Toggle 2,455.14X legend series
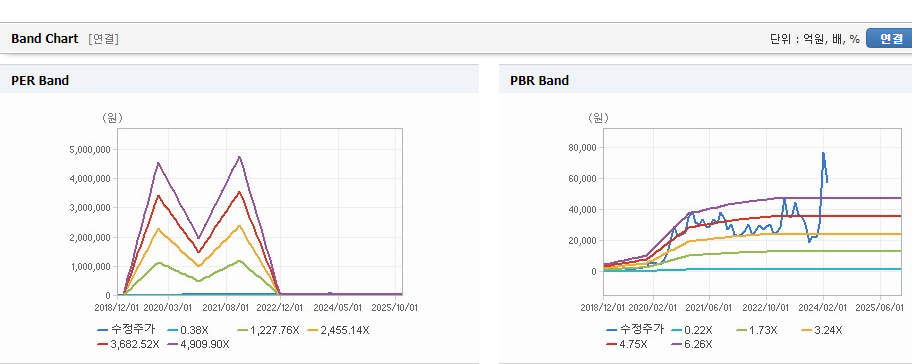This screenshot has width=912, height=364. tap(339, 330)
